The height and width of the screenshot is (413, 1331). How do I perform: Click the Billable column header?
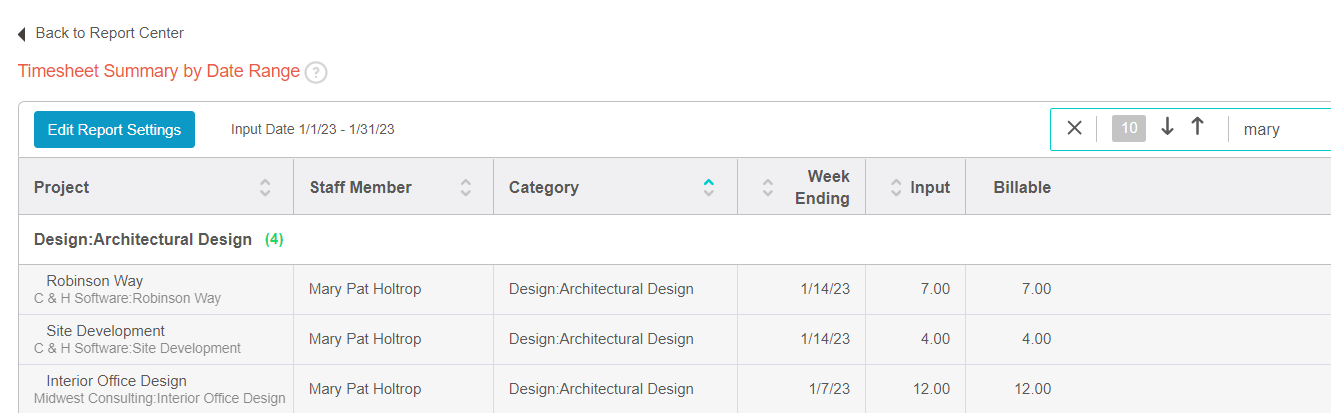(x=1022, y=187)
